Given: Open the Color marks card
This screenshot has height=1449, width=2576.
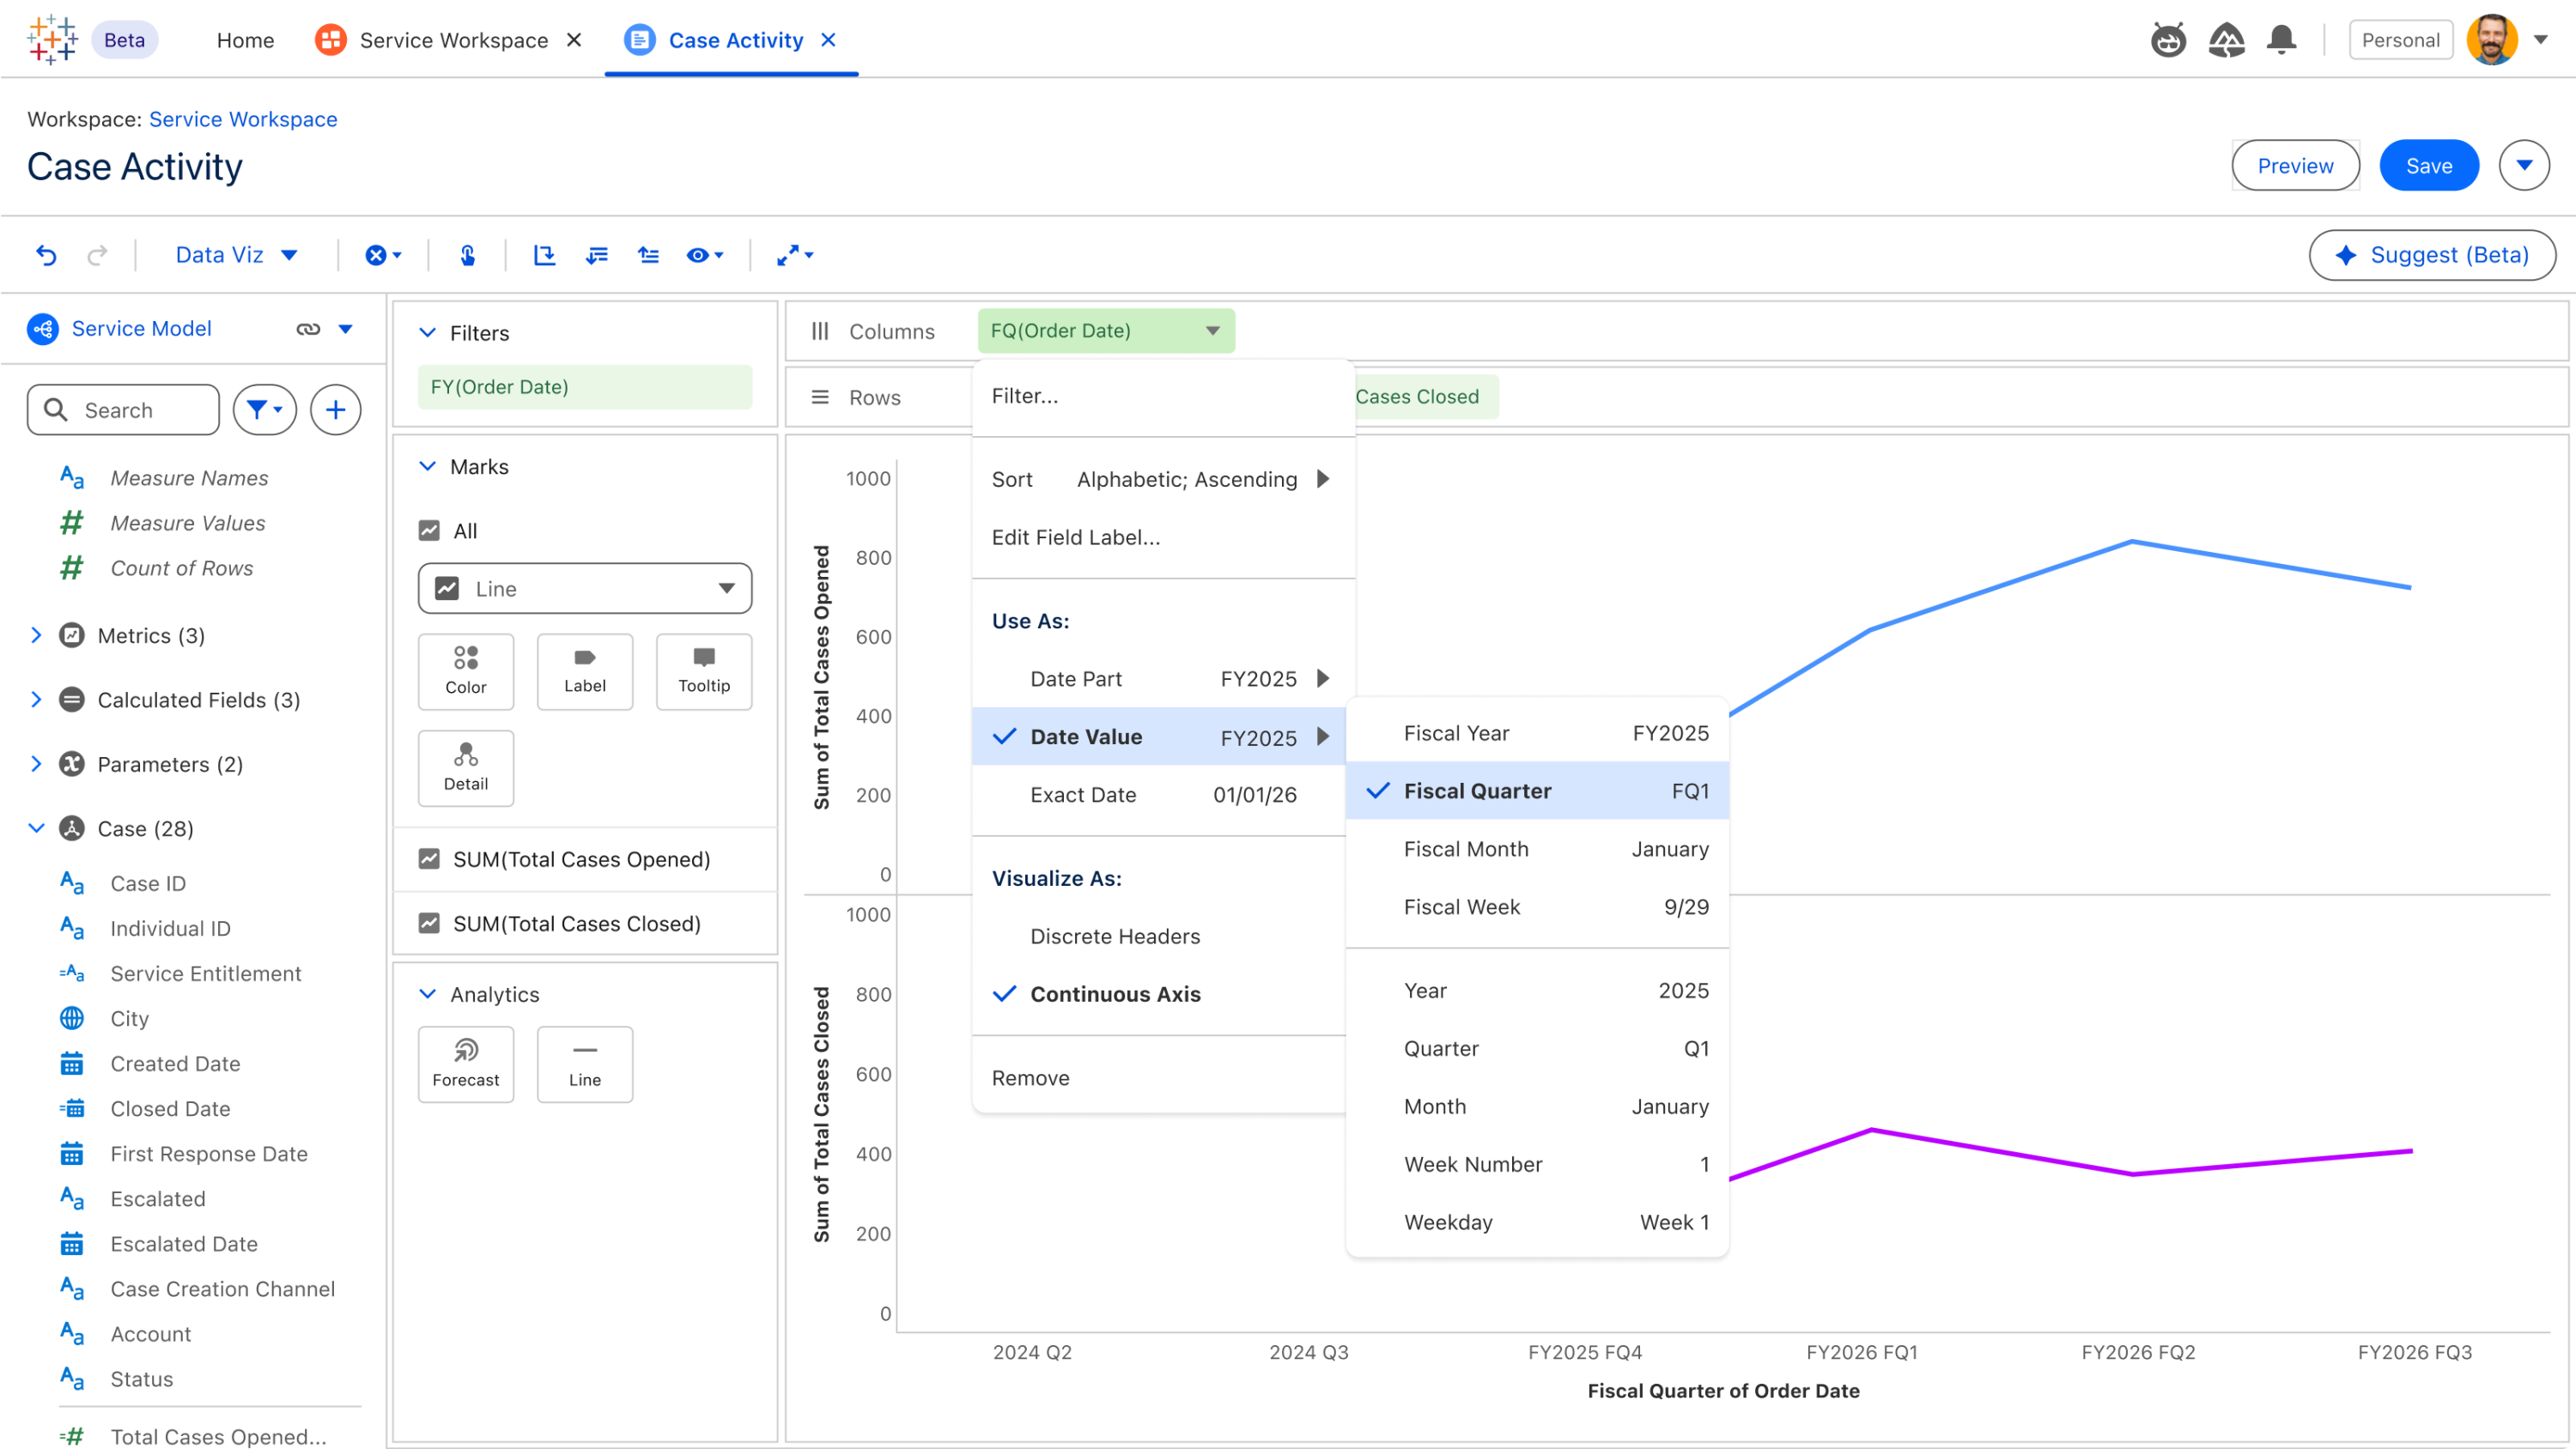Looking at the screenshot, I should [466, 670].
